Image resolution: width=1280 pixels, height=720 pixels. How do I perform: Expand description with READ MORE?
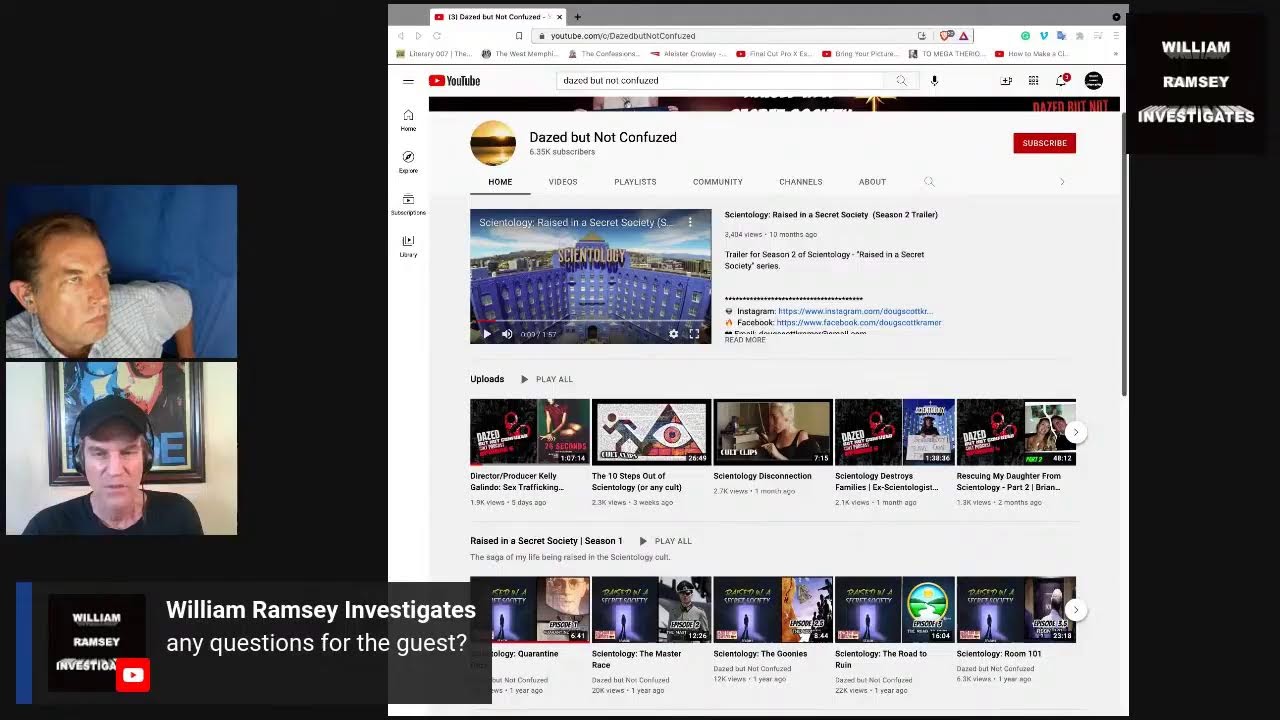[745, 340]
